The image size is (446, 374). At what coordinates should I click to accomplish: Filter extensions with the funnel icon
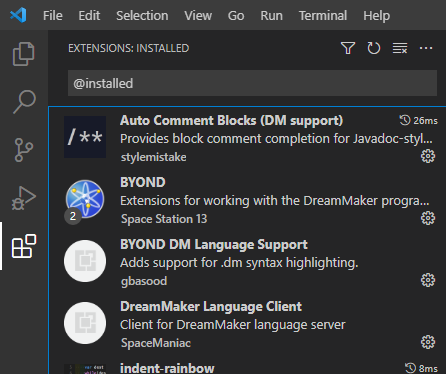click(348, 48)
